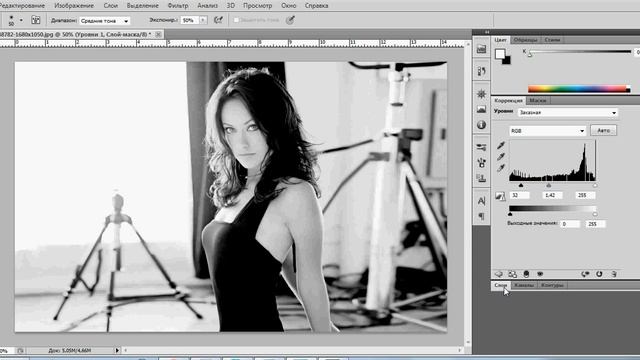This screenshot has width=640, height=360.
Task: Open the Просмотр menu
Action: coord(258,6)
